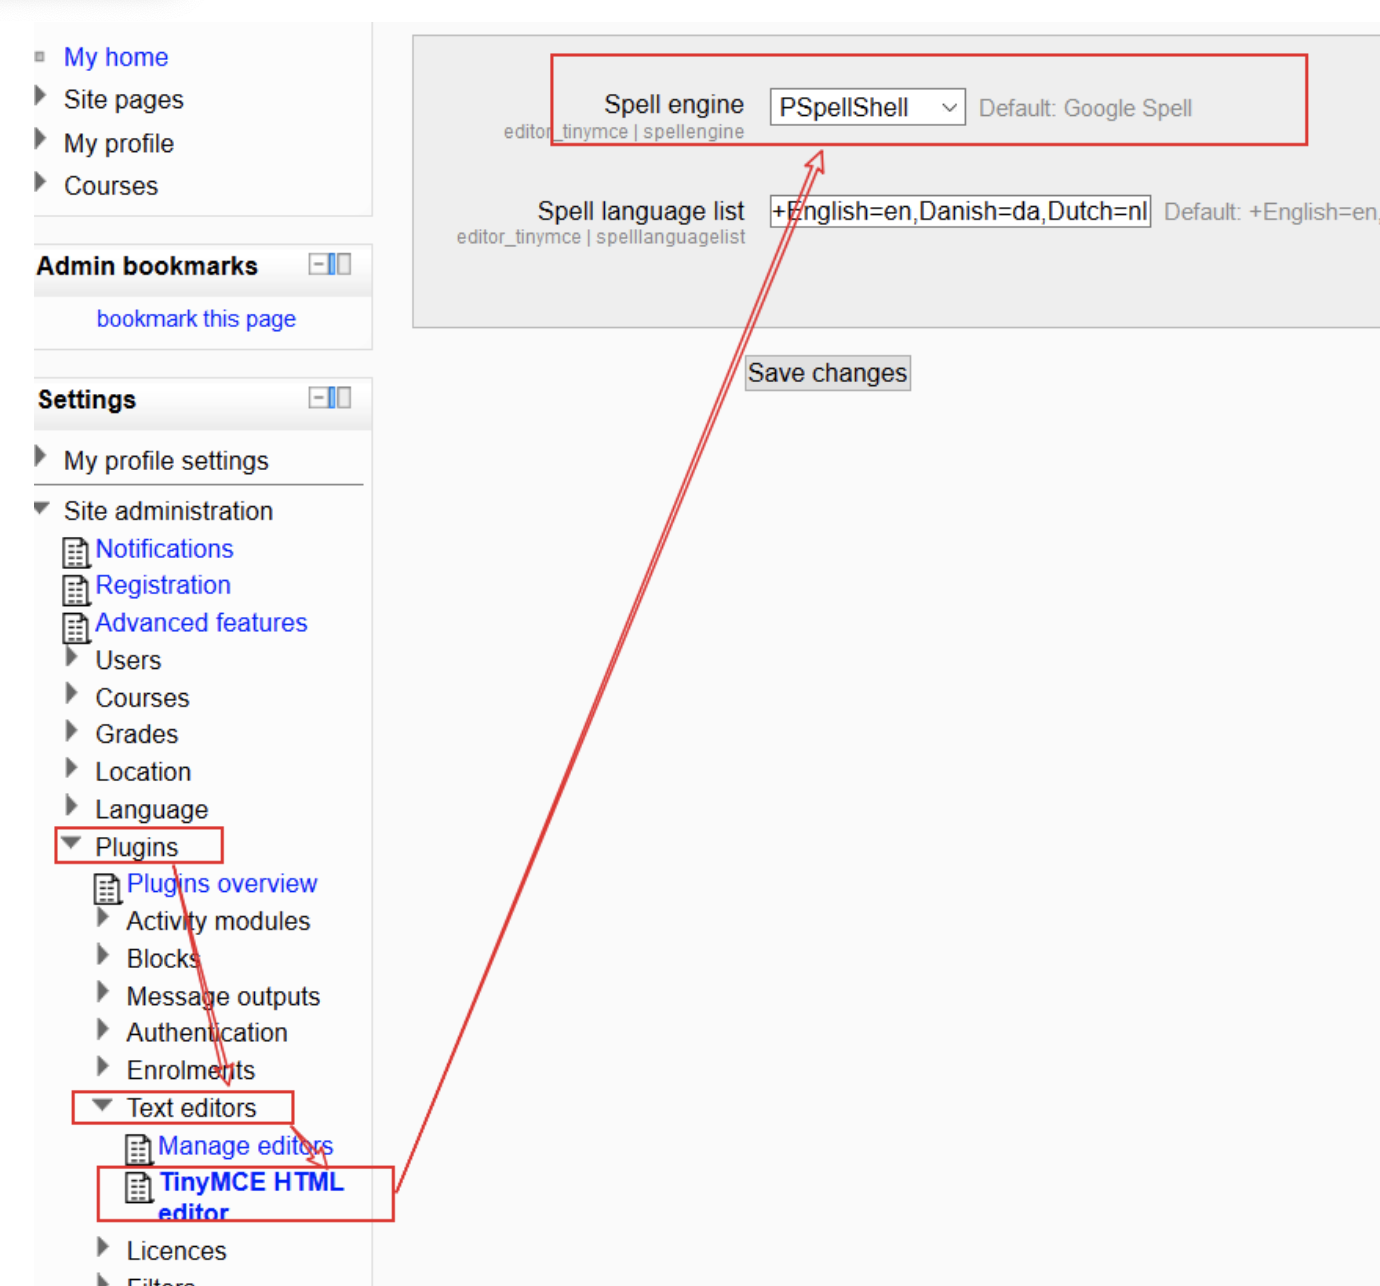Dock the Admin bookmarks block
The height and width of the screenshot is (1286, 1380).
click(340, 264)
